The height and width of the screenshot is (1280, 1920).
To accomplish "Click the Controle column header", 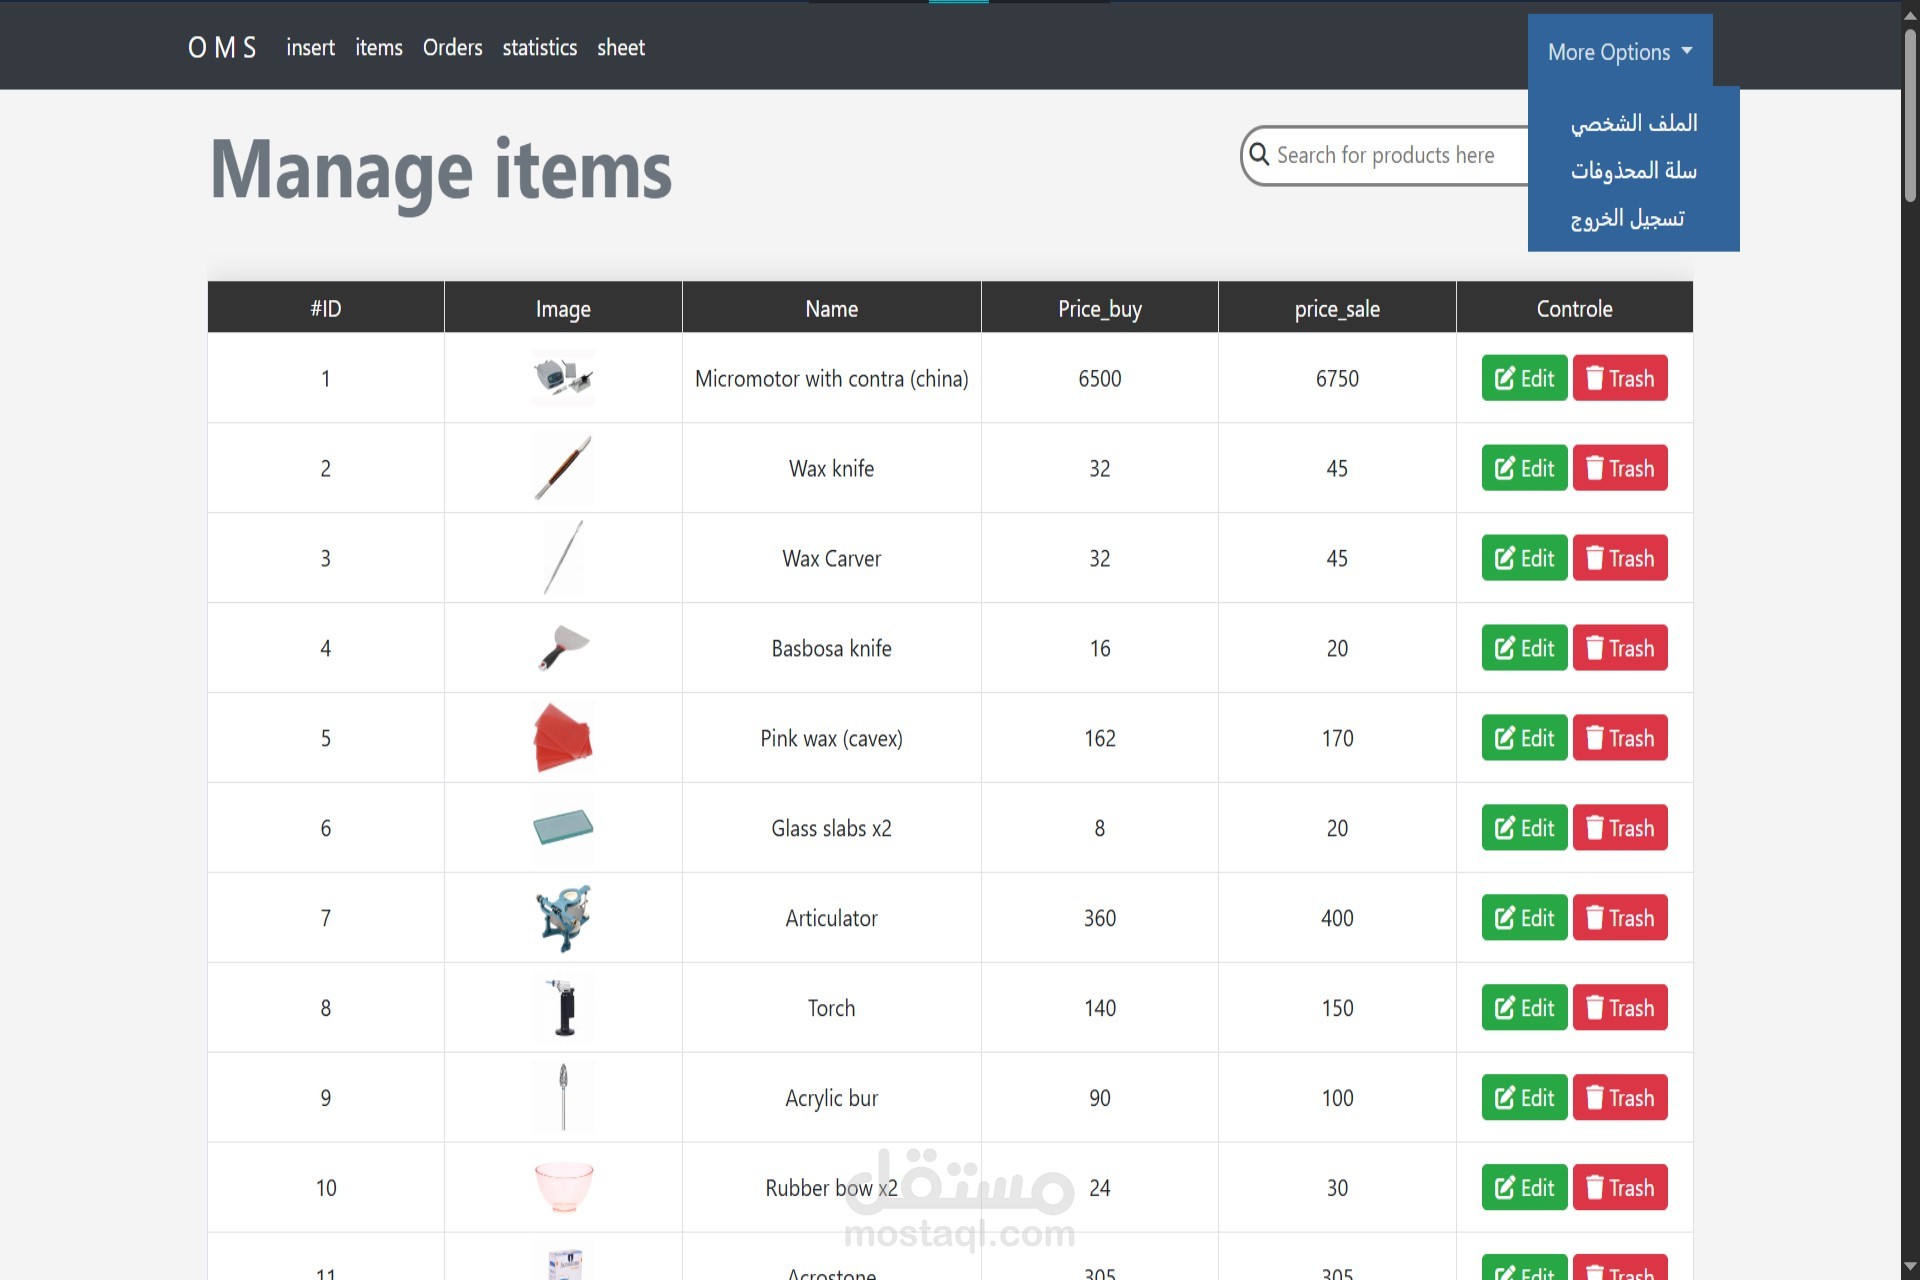I will 1575,308.
